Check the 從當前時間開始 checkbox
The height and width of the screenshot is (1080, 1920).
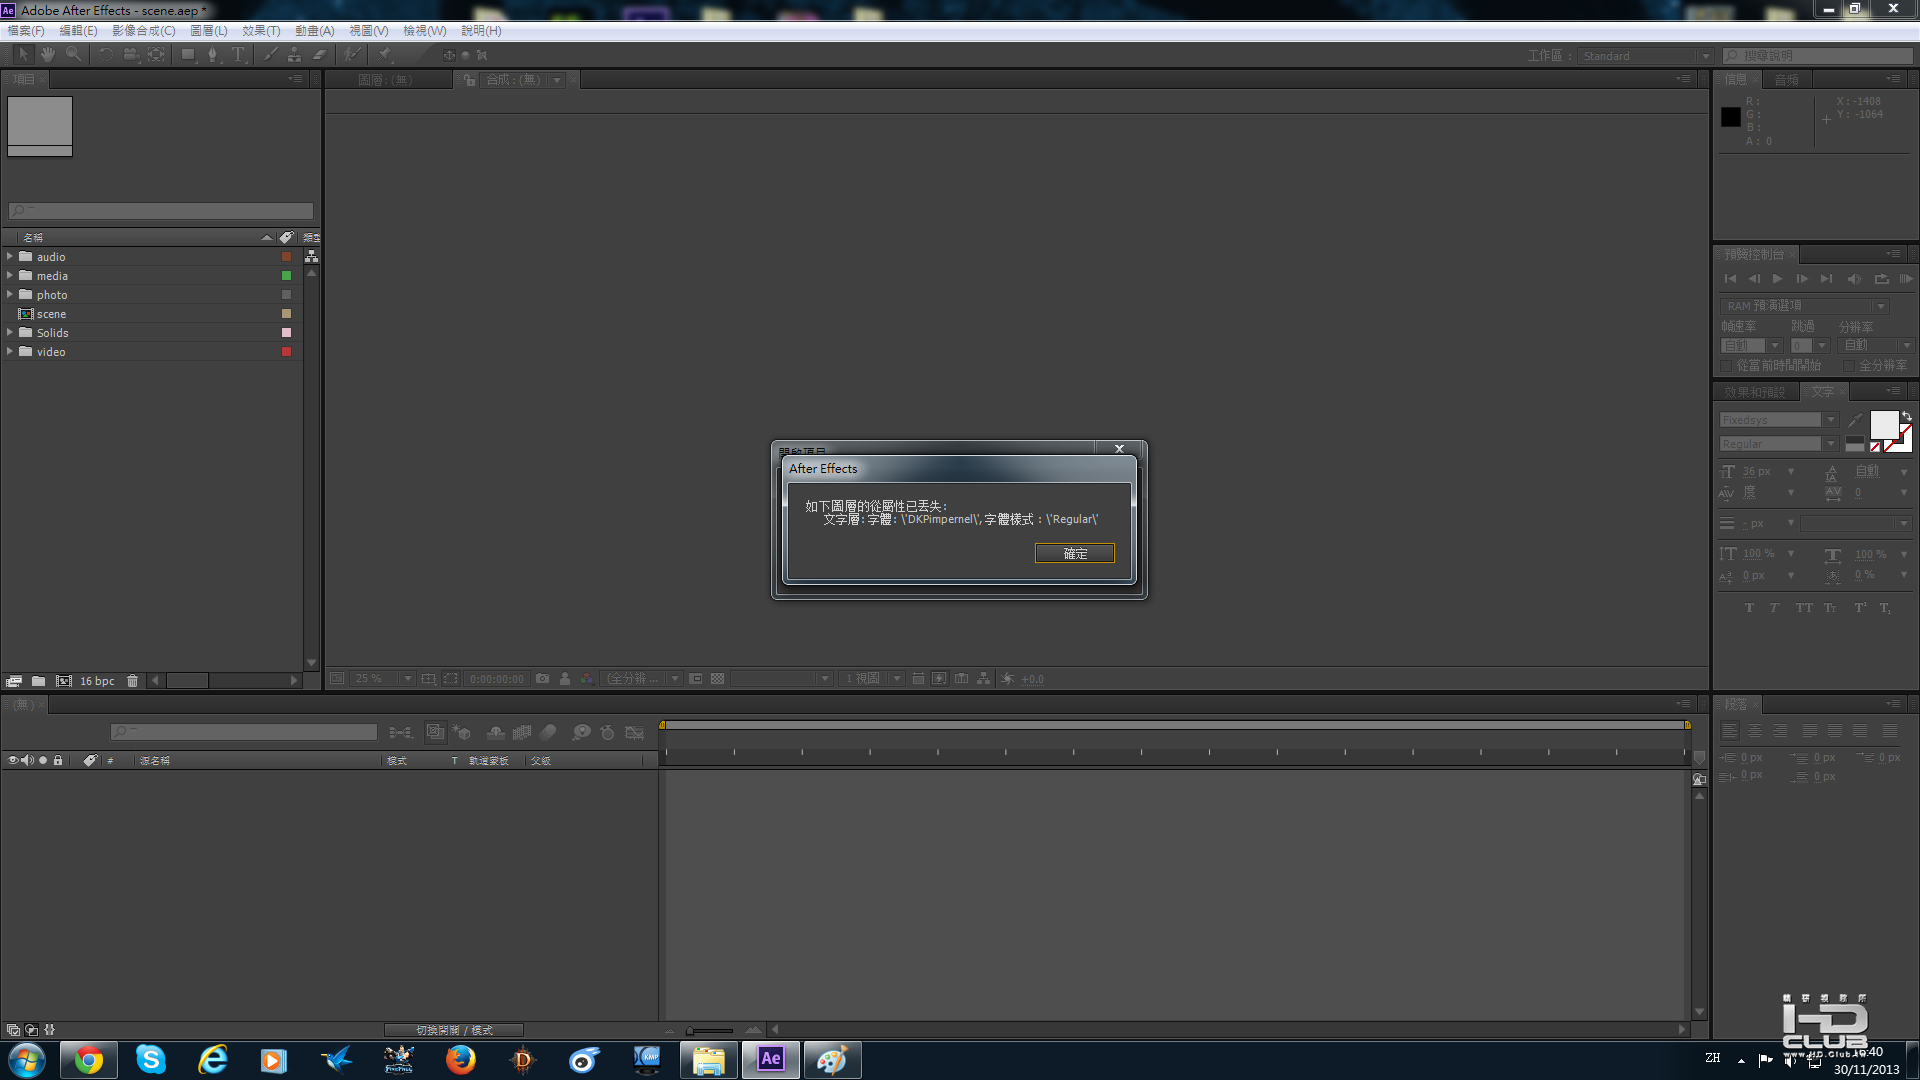tap(1727, 366)
